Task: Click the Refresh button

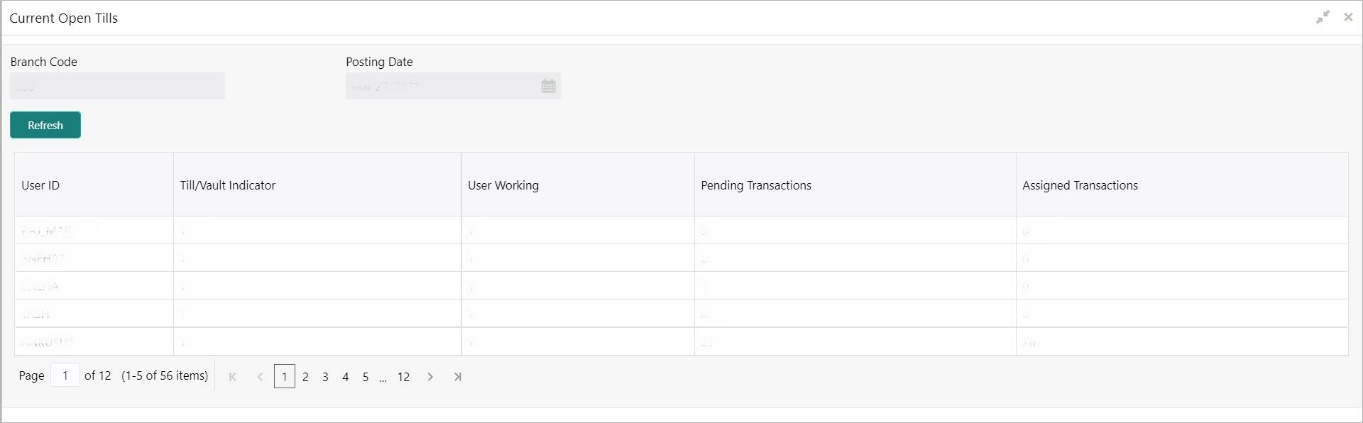Action: click(45, 125)
